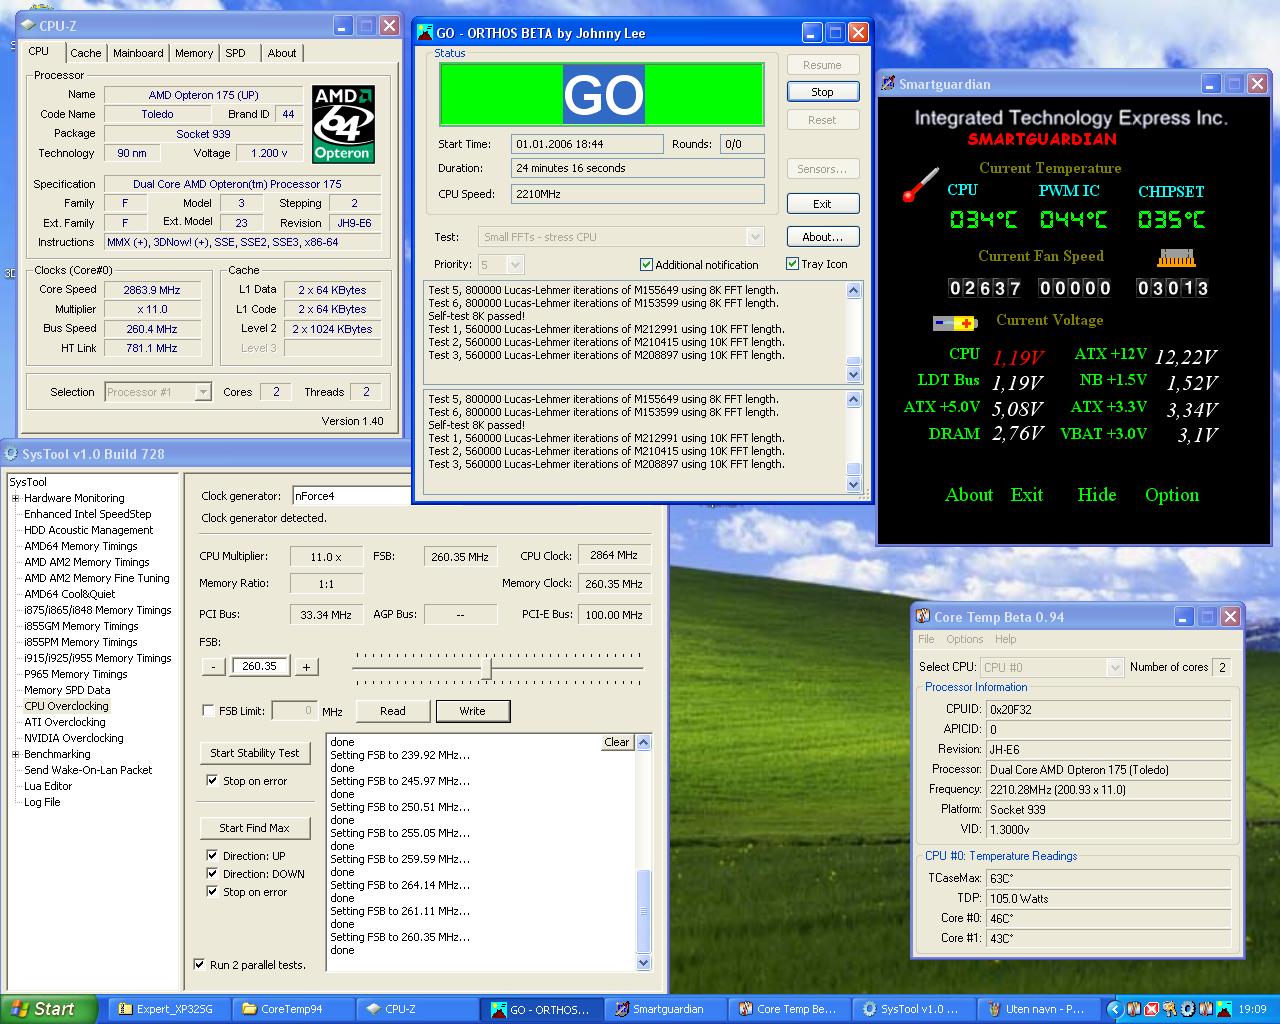Toggle the Tray Icon checkbox in ORTHOS

pyautogui.click(x=792, y=264)
